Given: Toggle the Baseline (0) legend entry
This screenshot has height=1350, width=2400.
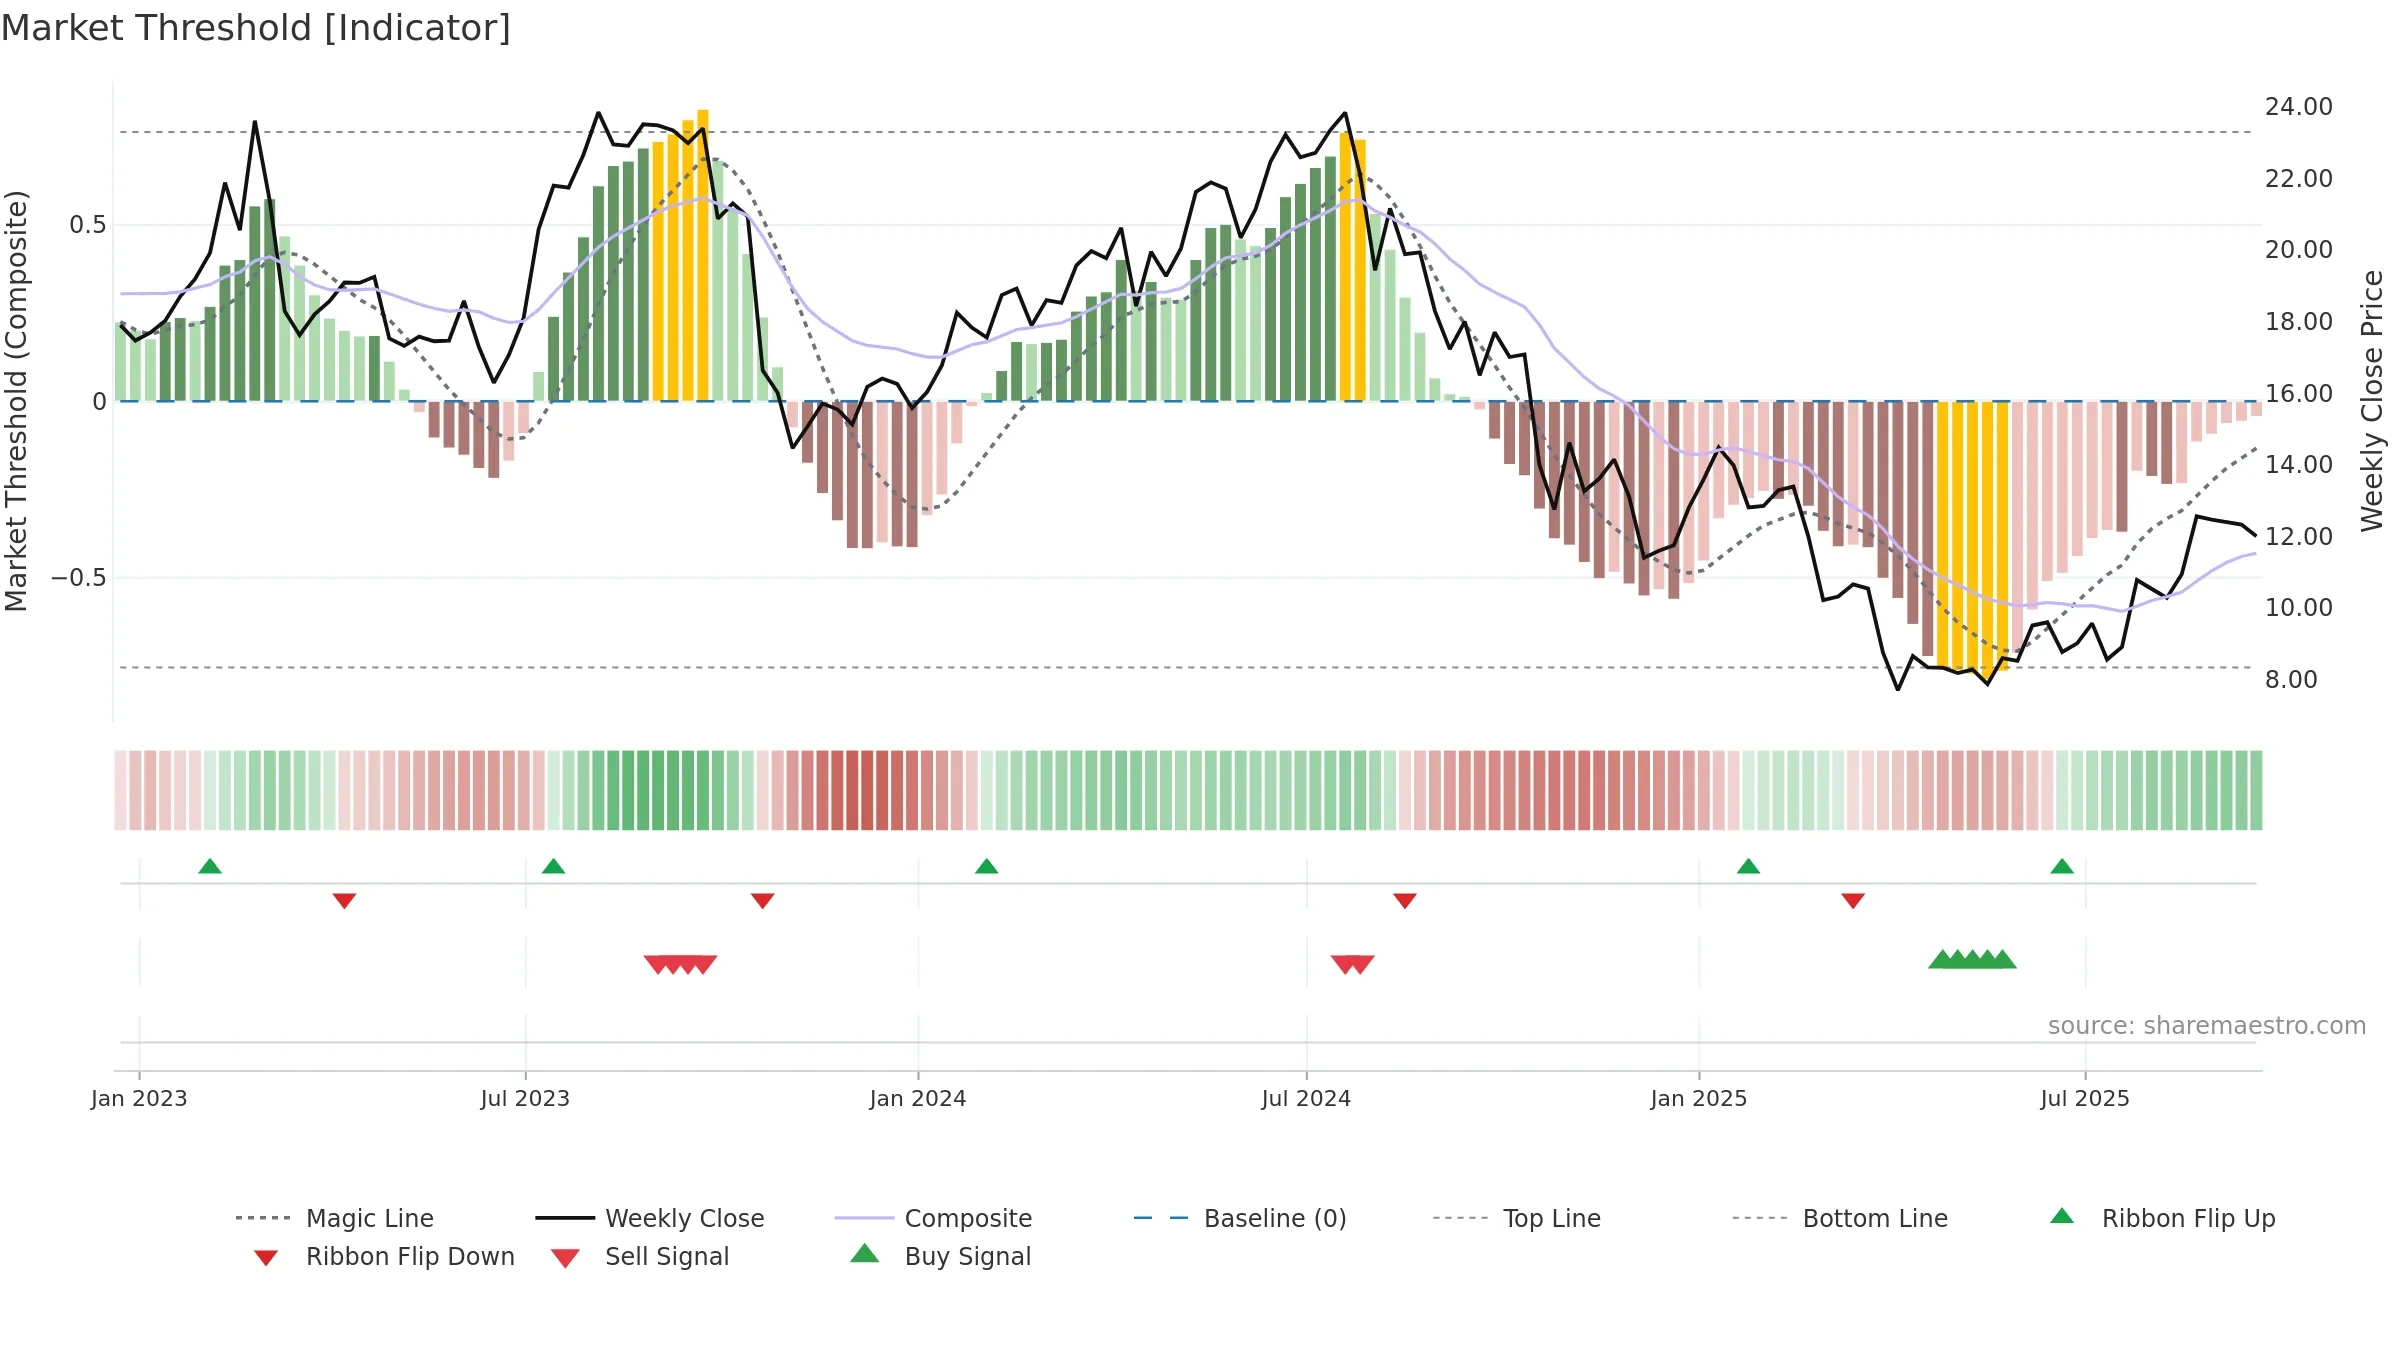Looking at the screenshot, I should (1240, 1218).
